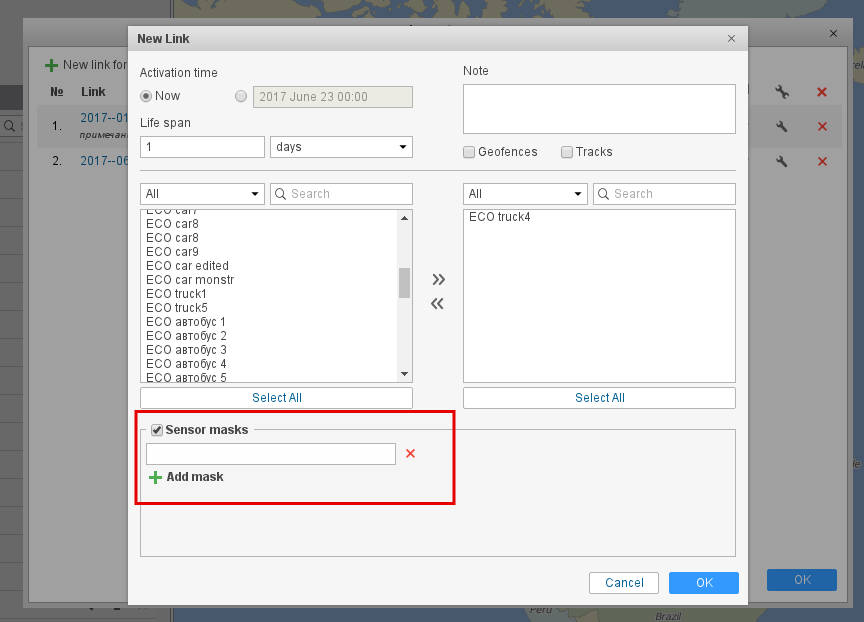Image resolution: width=864 pixels, height=622 pixels.
Task: Click into the Note text area
Action: coord(598,108)
